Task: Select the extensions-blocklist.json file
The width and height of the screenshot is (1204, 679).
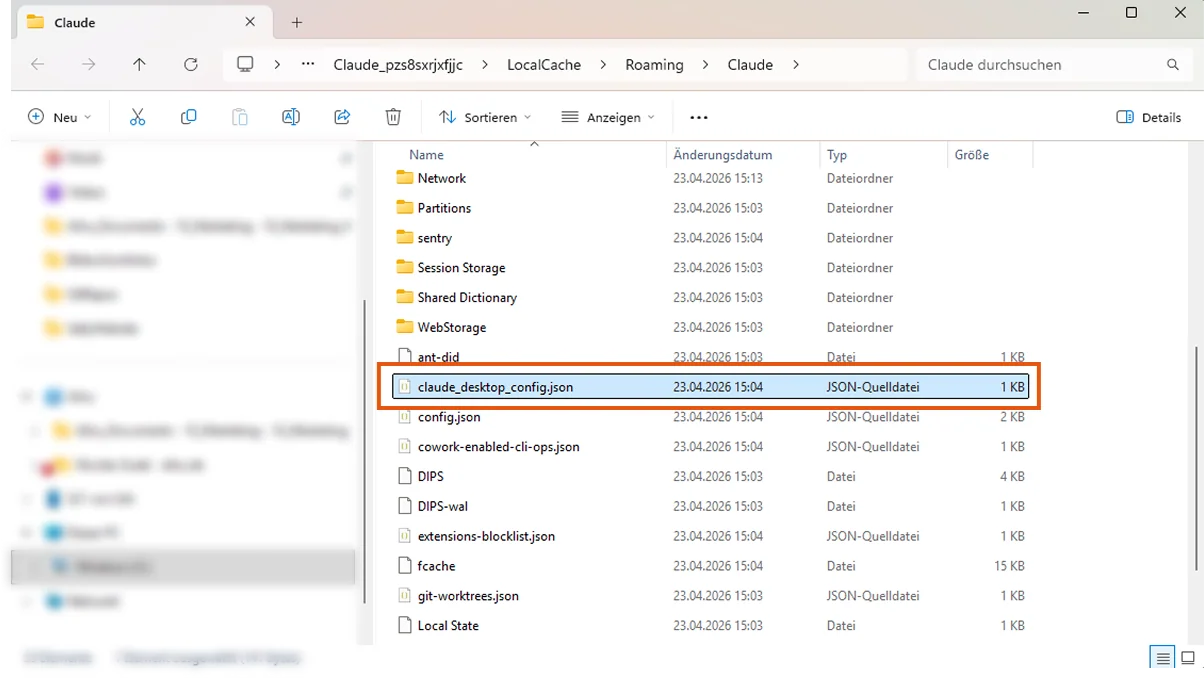Action: click(710, 536)
